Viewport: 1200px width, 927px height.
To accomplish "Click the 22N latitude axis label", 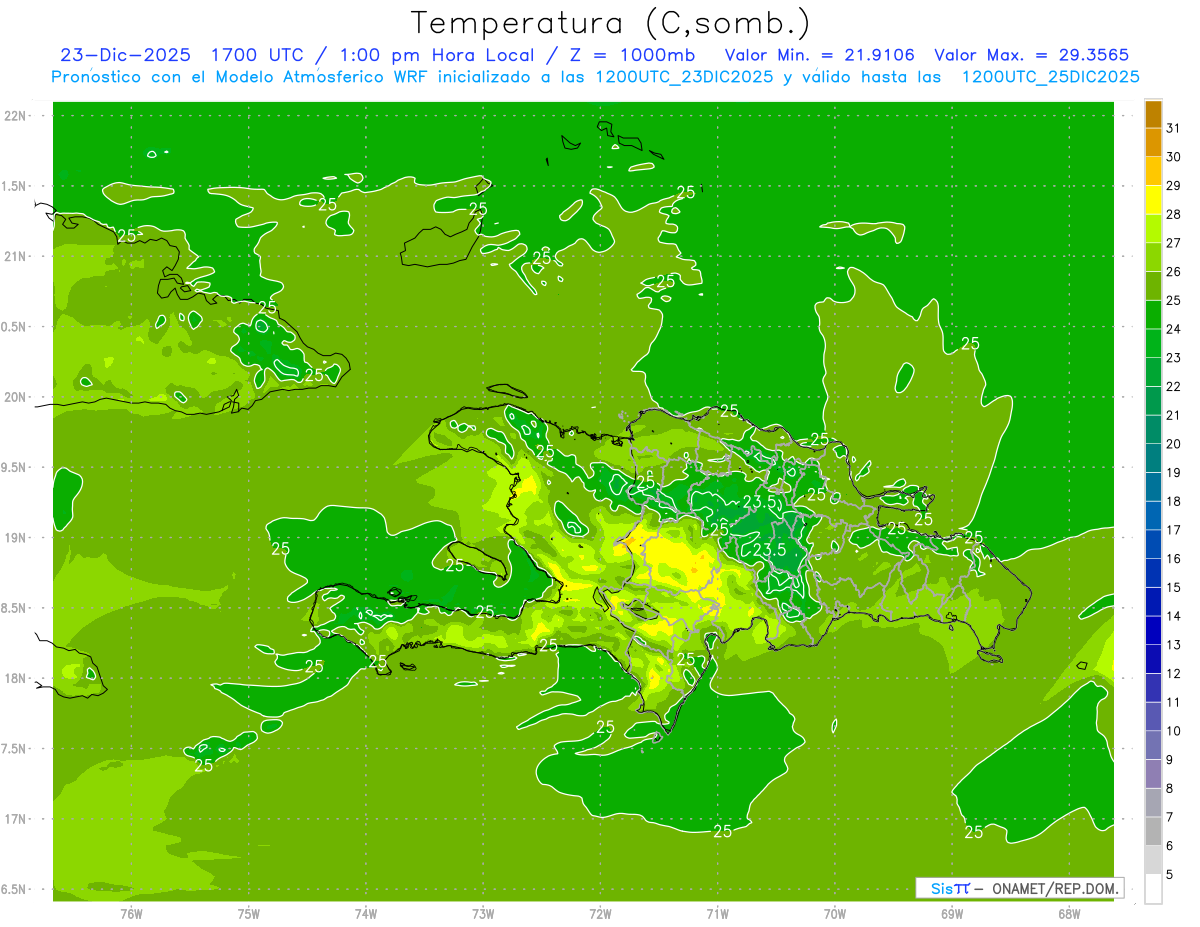I will (x=16, y=116).
